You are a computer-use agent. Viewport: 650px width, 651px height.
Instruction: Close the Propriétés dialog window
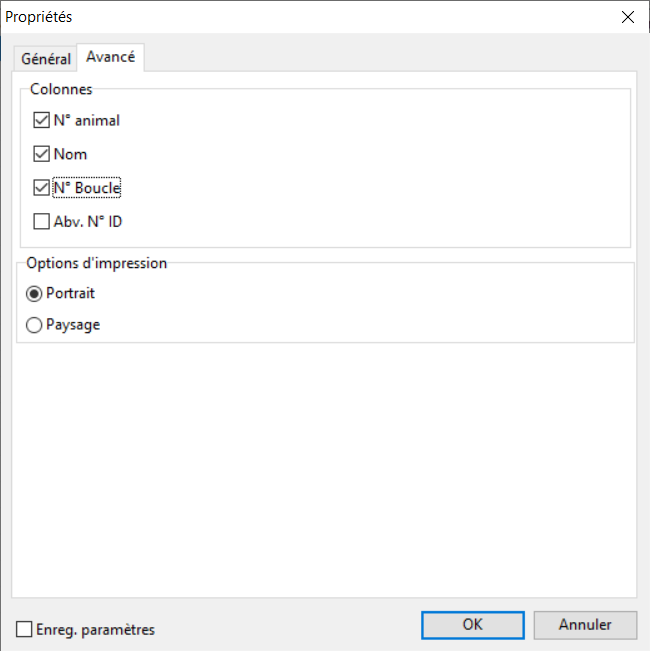click(627, 17)
